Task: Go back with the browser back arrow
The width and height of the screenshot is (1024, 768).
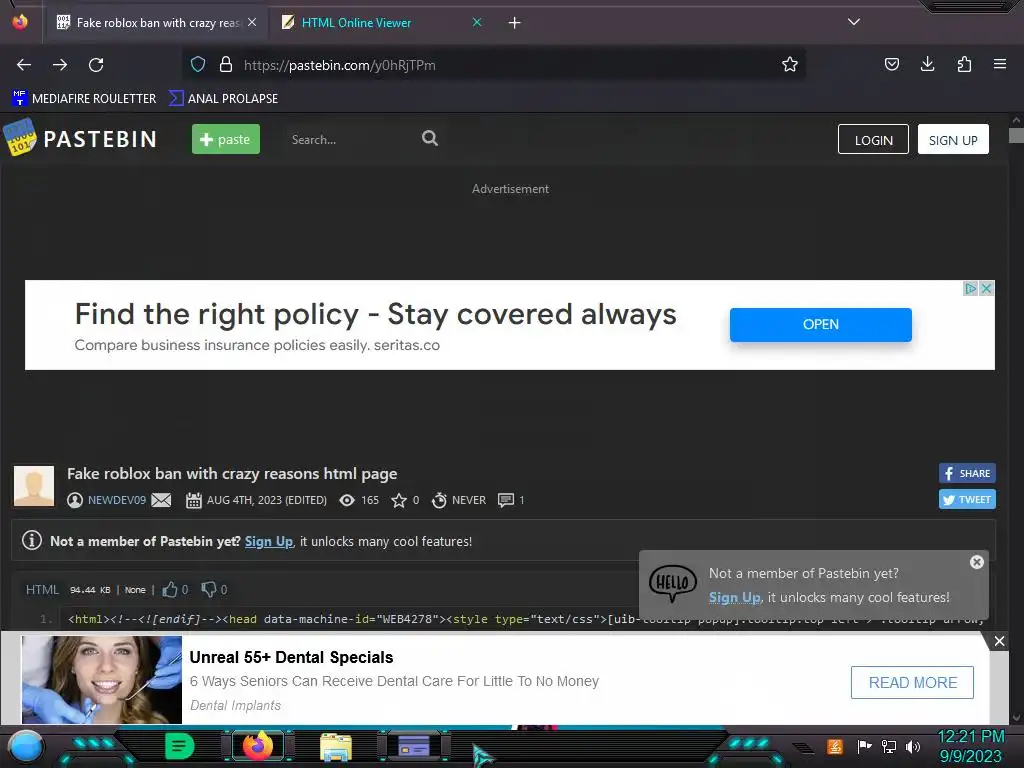Action: coord(24,65)
